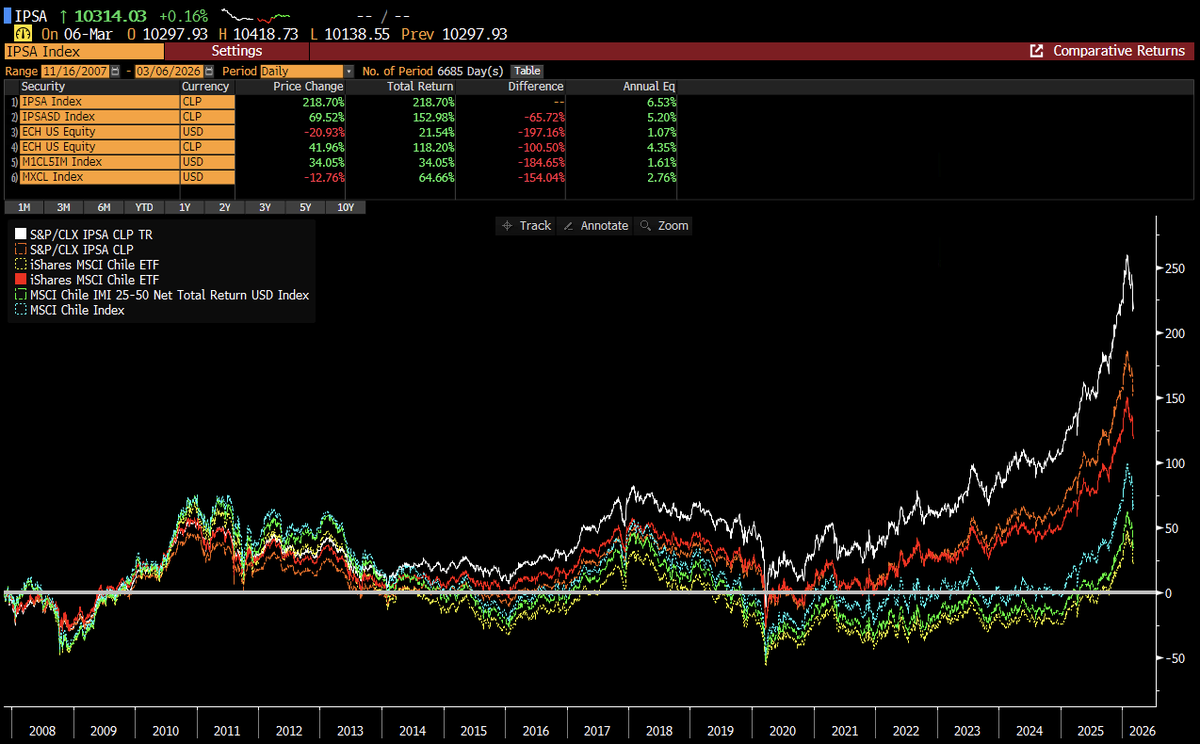The image size is (1200, 744).
Task: Sort by the Difference column header
Action: tap(534, 87)
